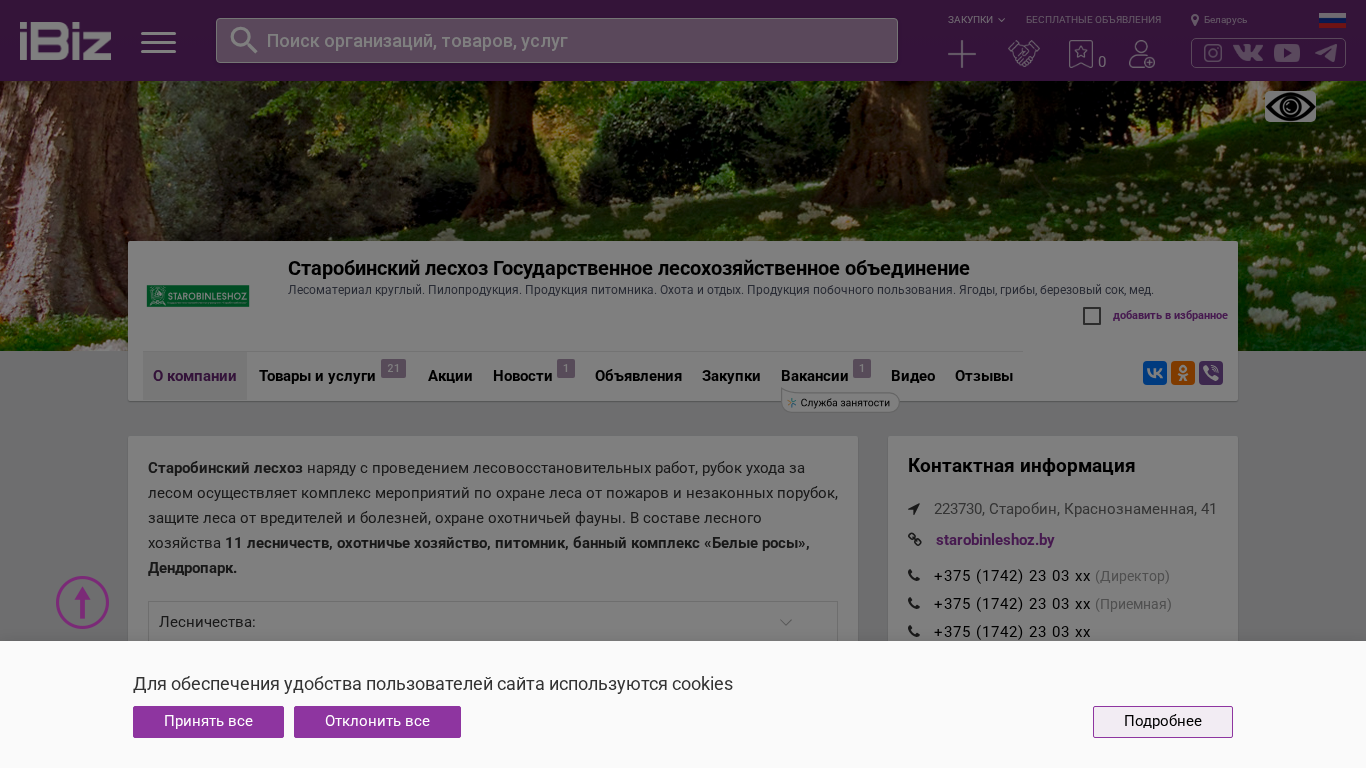Viewport: 1366px width, 768px height.
Task: Reveal the Директор phone number
Action: pos(1012,576)
